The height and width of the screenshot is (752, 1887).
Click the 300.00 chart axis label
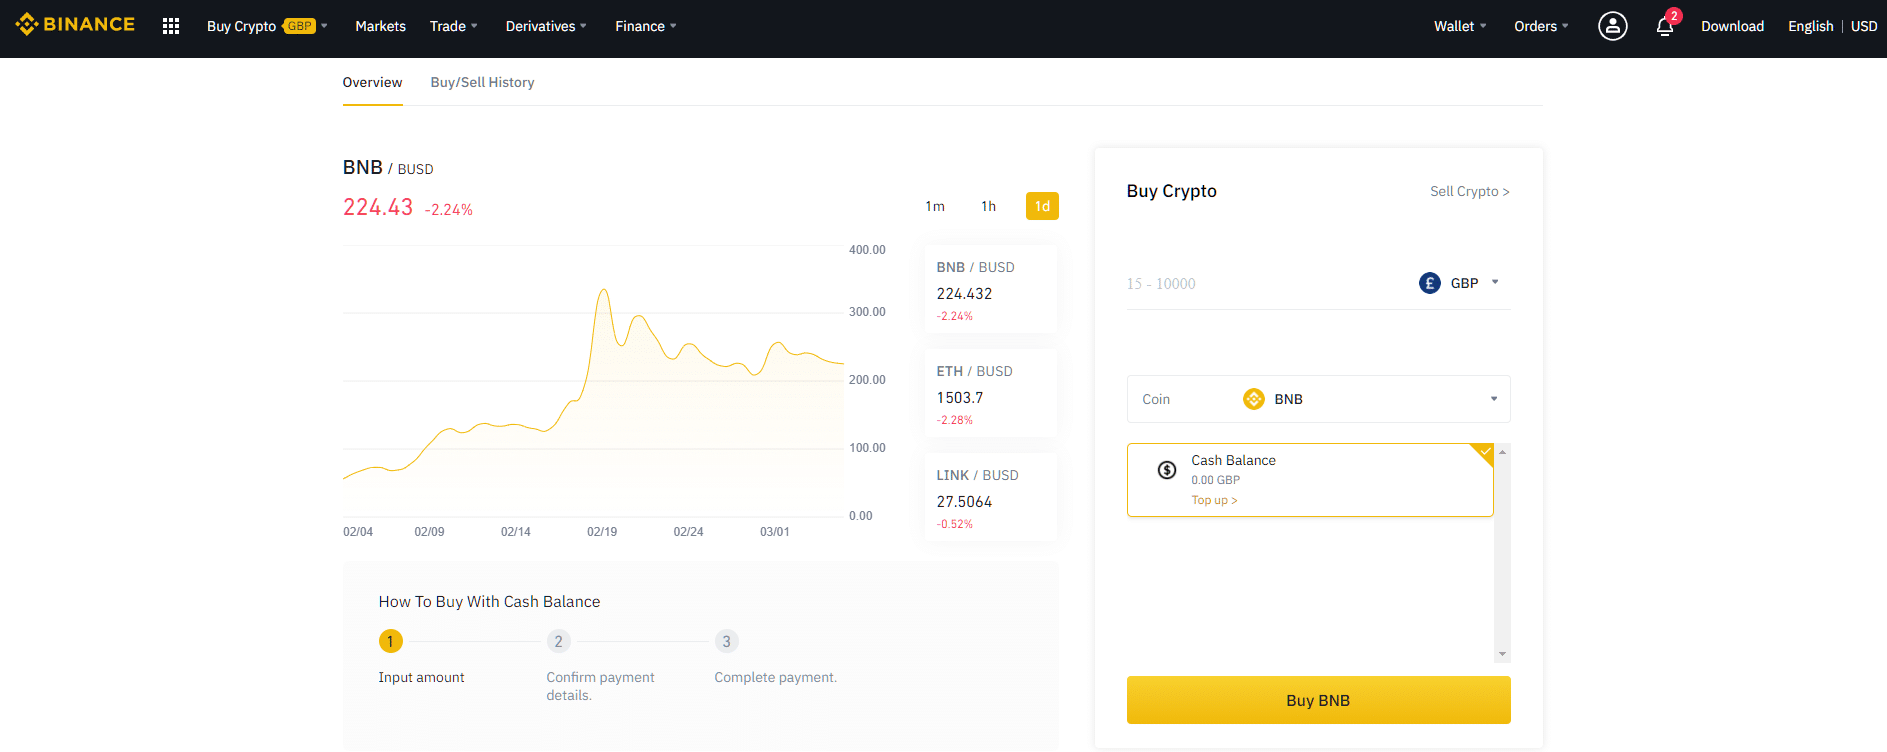coord(867,312)
